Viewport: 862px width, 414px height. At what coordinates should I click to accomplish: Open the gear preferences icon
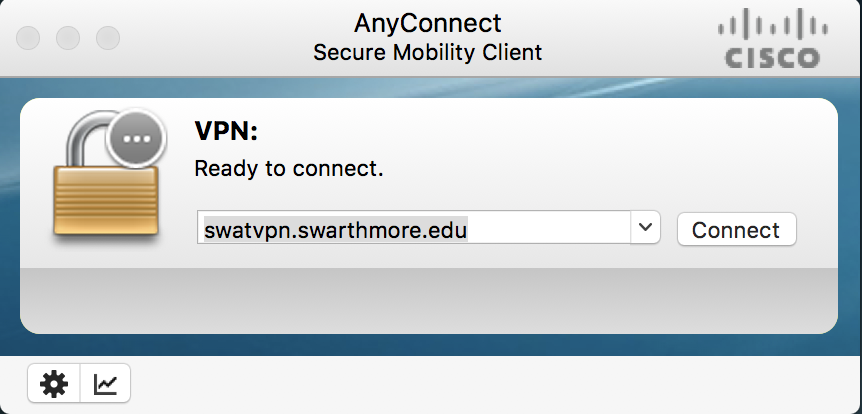coord(54,383)
